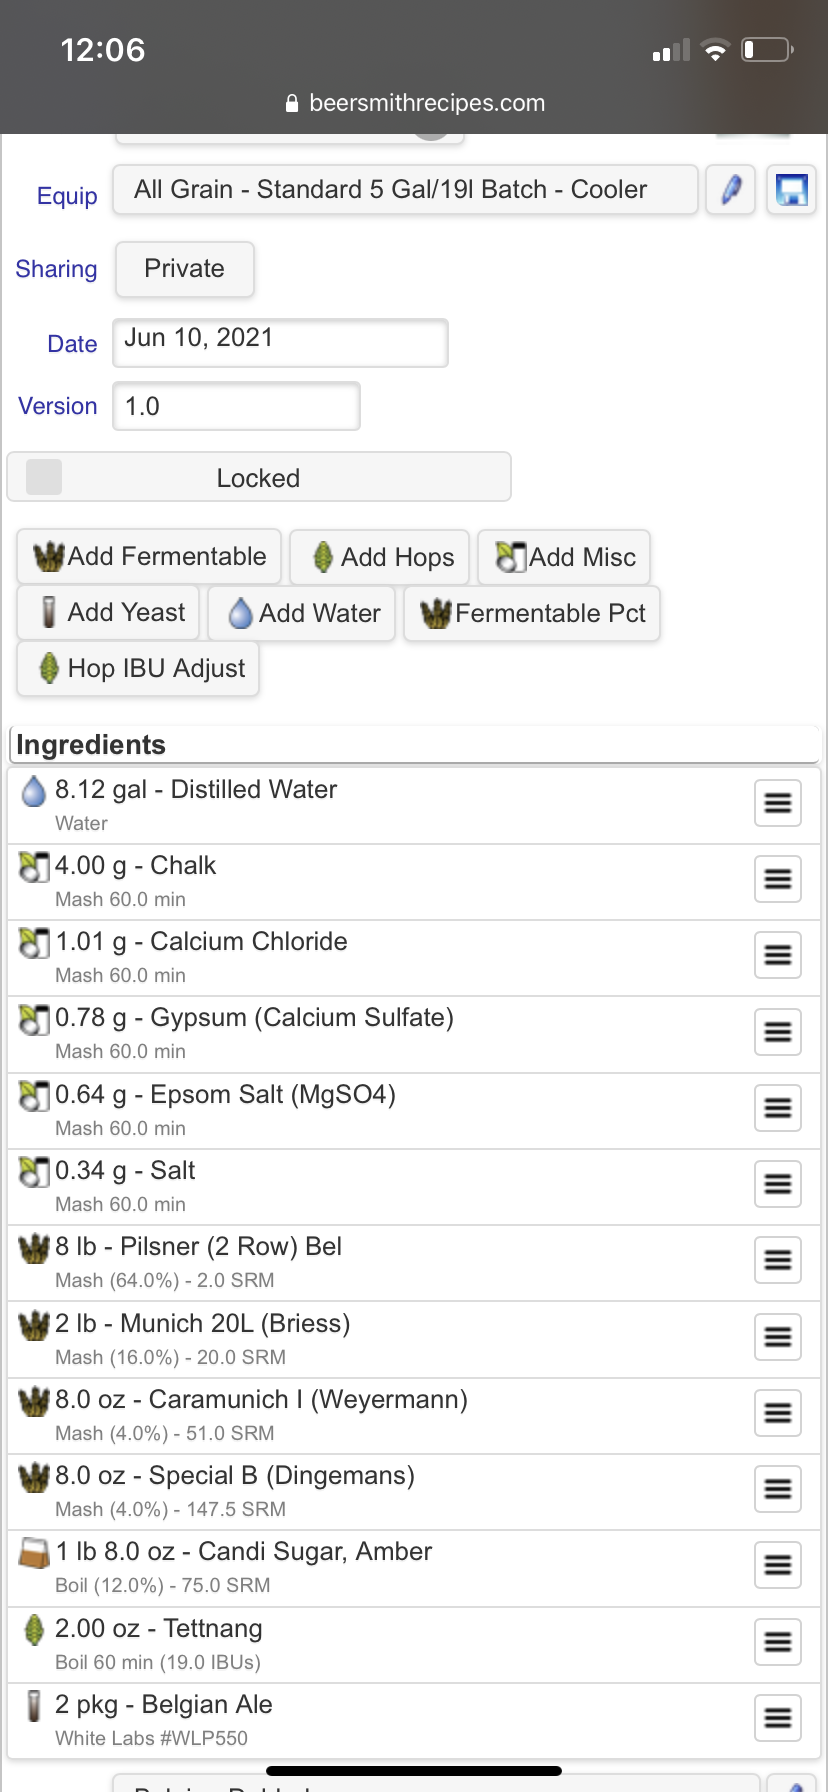Click Add Misc button

pyautogui.click(x=564, y=557)
